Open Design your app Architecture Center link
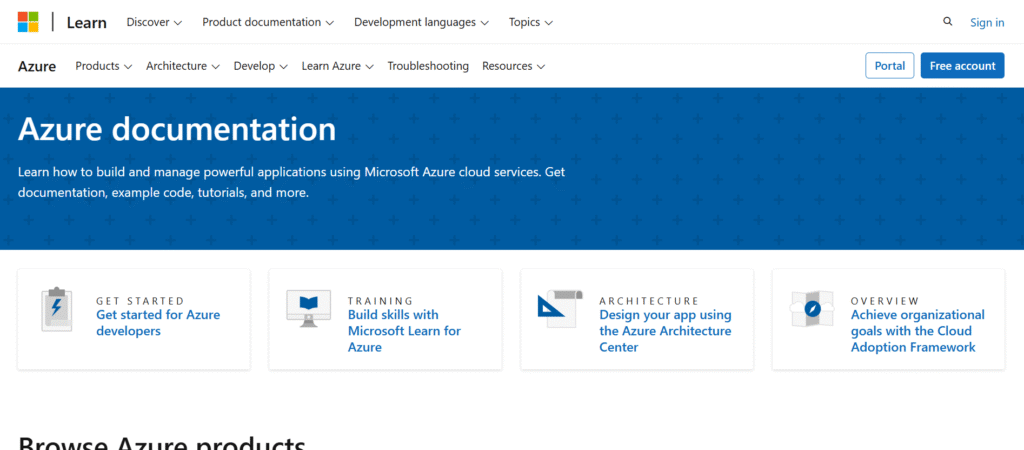1024x450 pixels. pyautogui.click(x=665, y=331)
